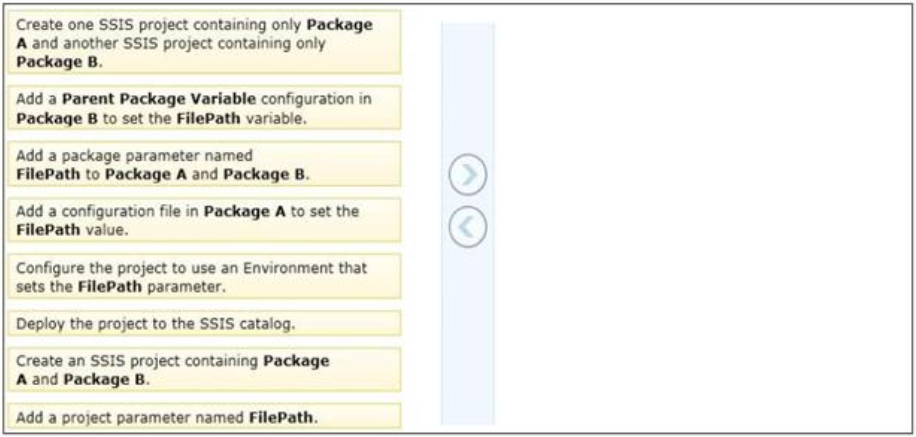
Task: Select 'Create one SSIS project containing only Package A' item
Action: [204, 42]
